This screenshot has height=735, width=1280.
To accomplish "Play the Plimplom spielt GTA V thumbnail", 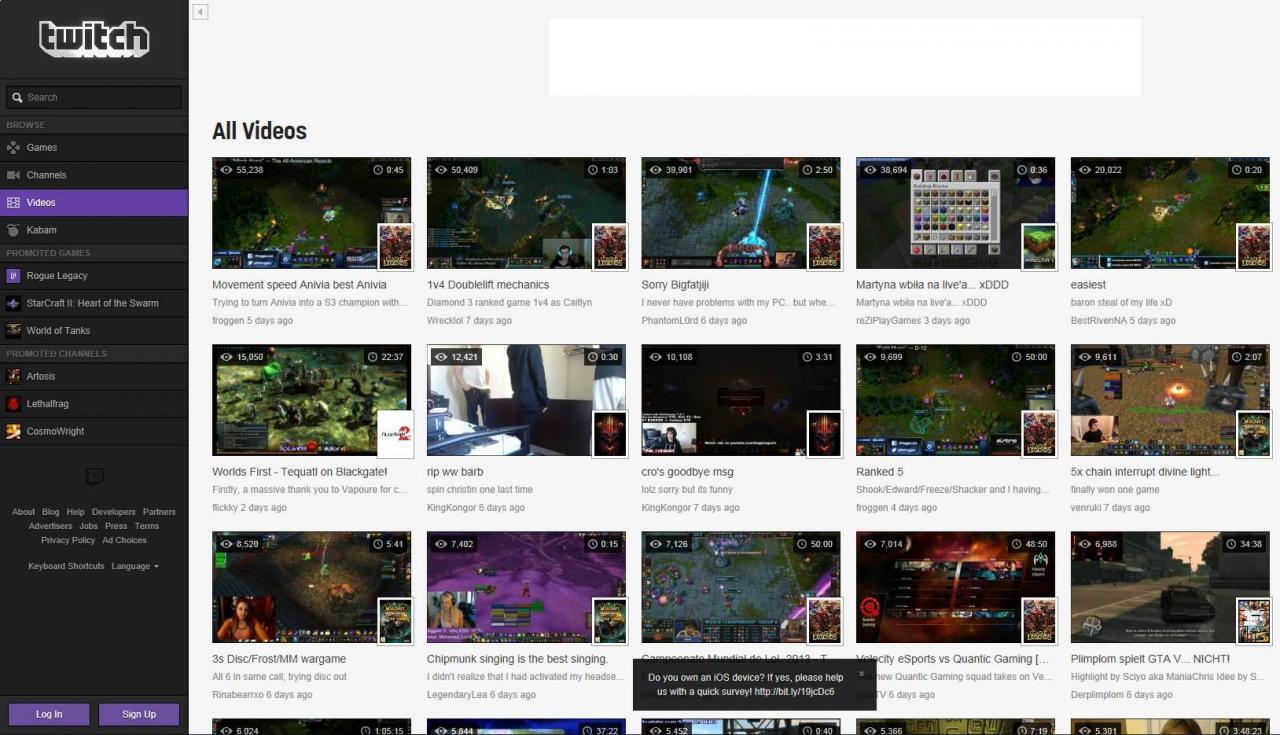I will click(x=1170, y=587).
